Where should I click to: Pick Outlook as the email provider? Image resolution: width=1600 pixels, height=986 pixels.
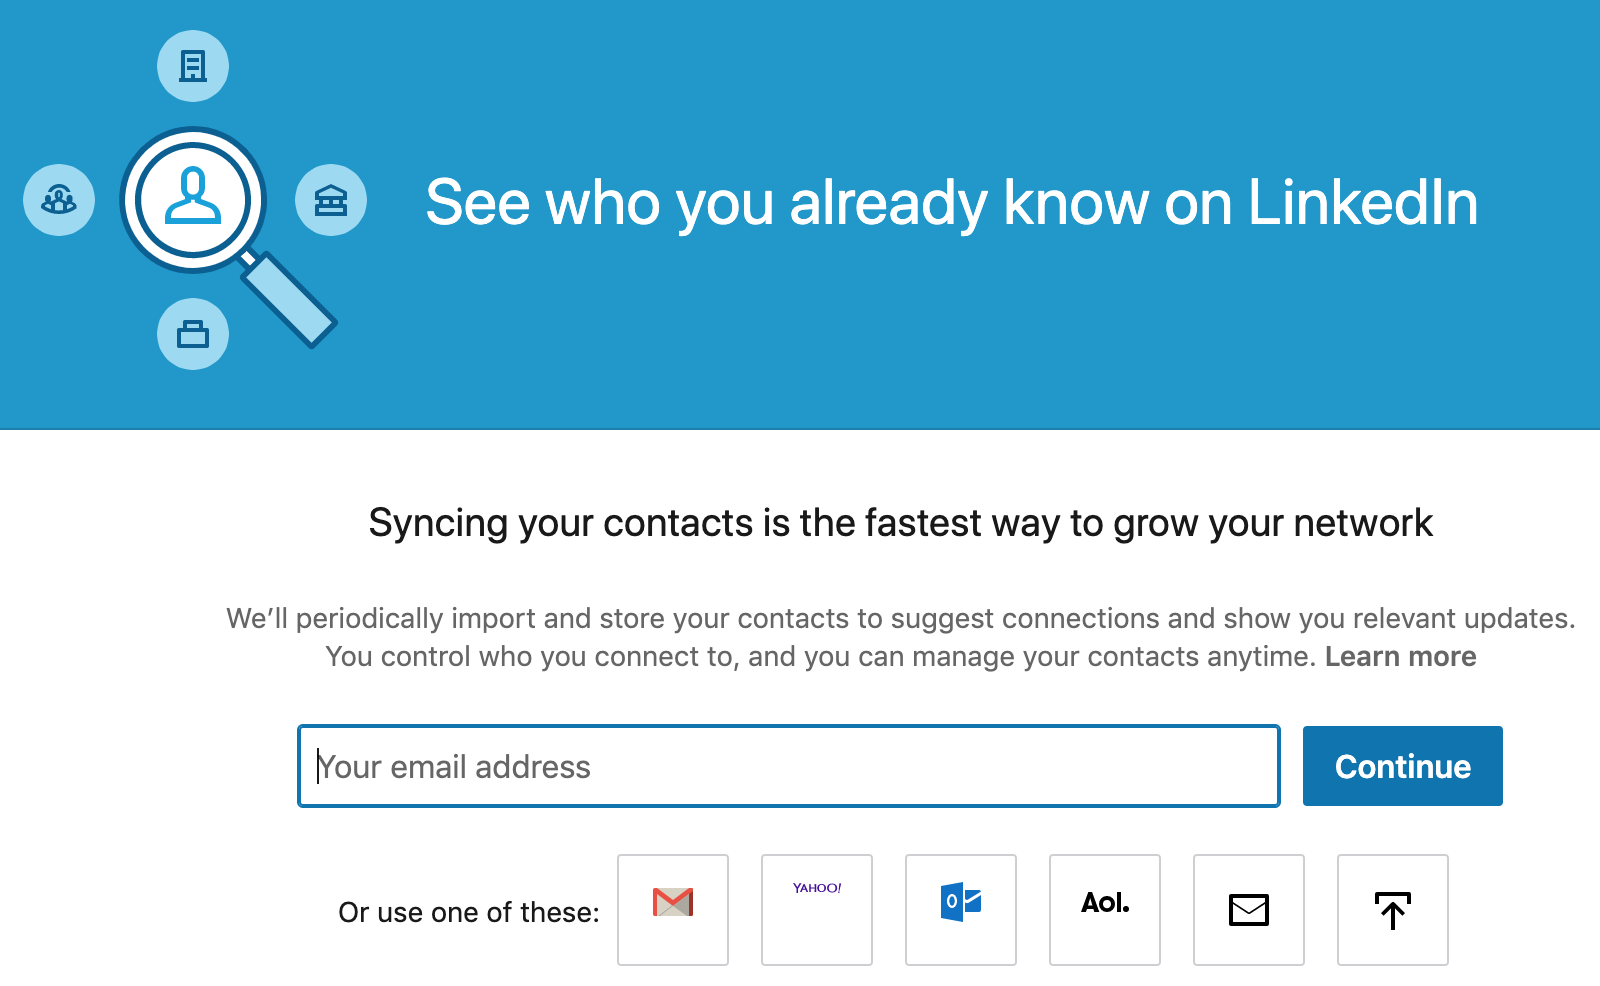pos(961,909)
